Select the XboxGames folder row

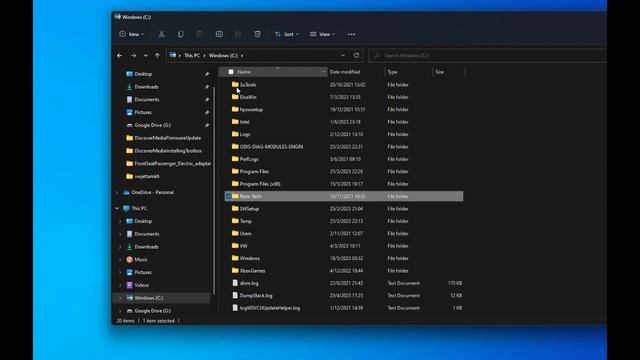click(x=344, y=271)
